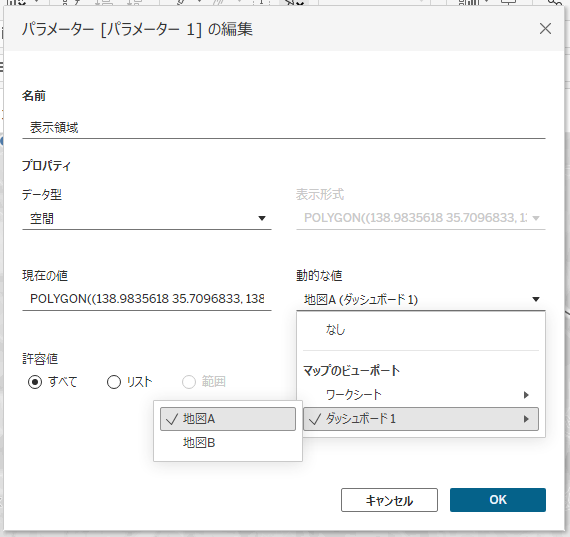The image size is (570, 537).
Task: Select 地図B in the submenu
Action: (228, 443)
